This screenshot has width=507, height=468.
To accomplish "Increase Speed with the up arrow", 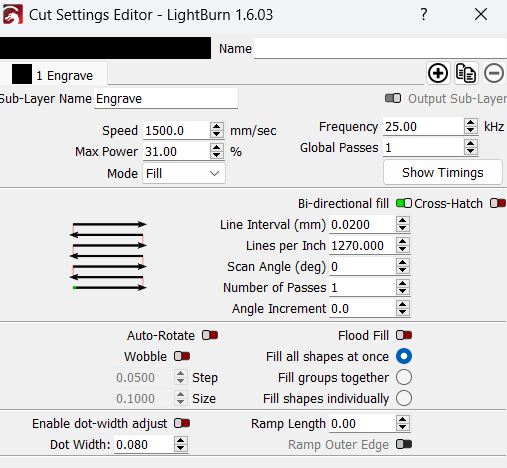I will tap(217, 127).
